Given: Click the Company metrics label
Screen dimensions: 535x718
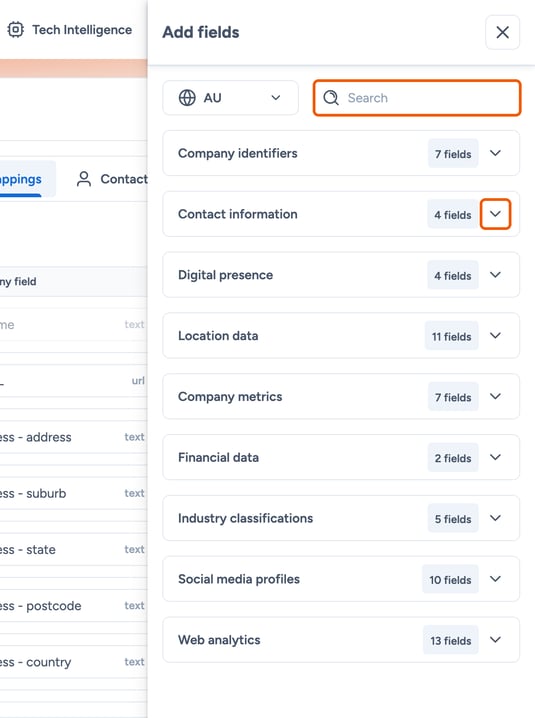Looking at the screenshot, I should click(230, 397).
